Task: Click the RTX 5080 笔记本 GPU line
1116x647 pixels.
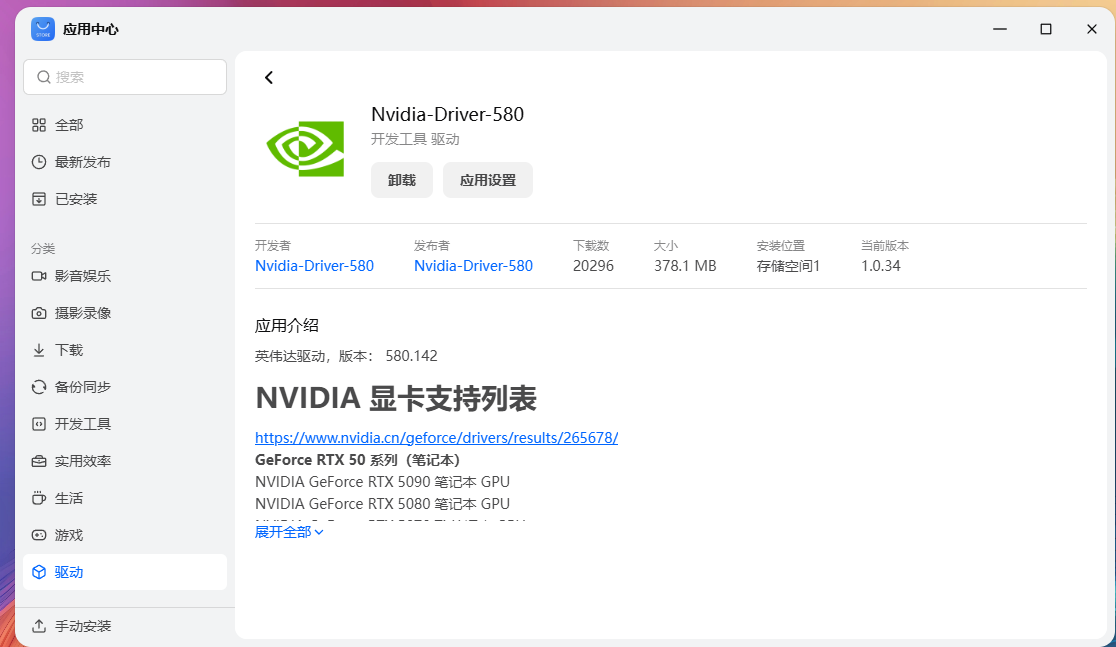Action: pos(382,504)
